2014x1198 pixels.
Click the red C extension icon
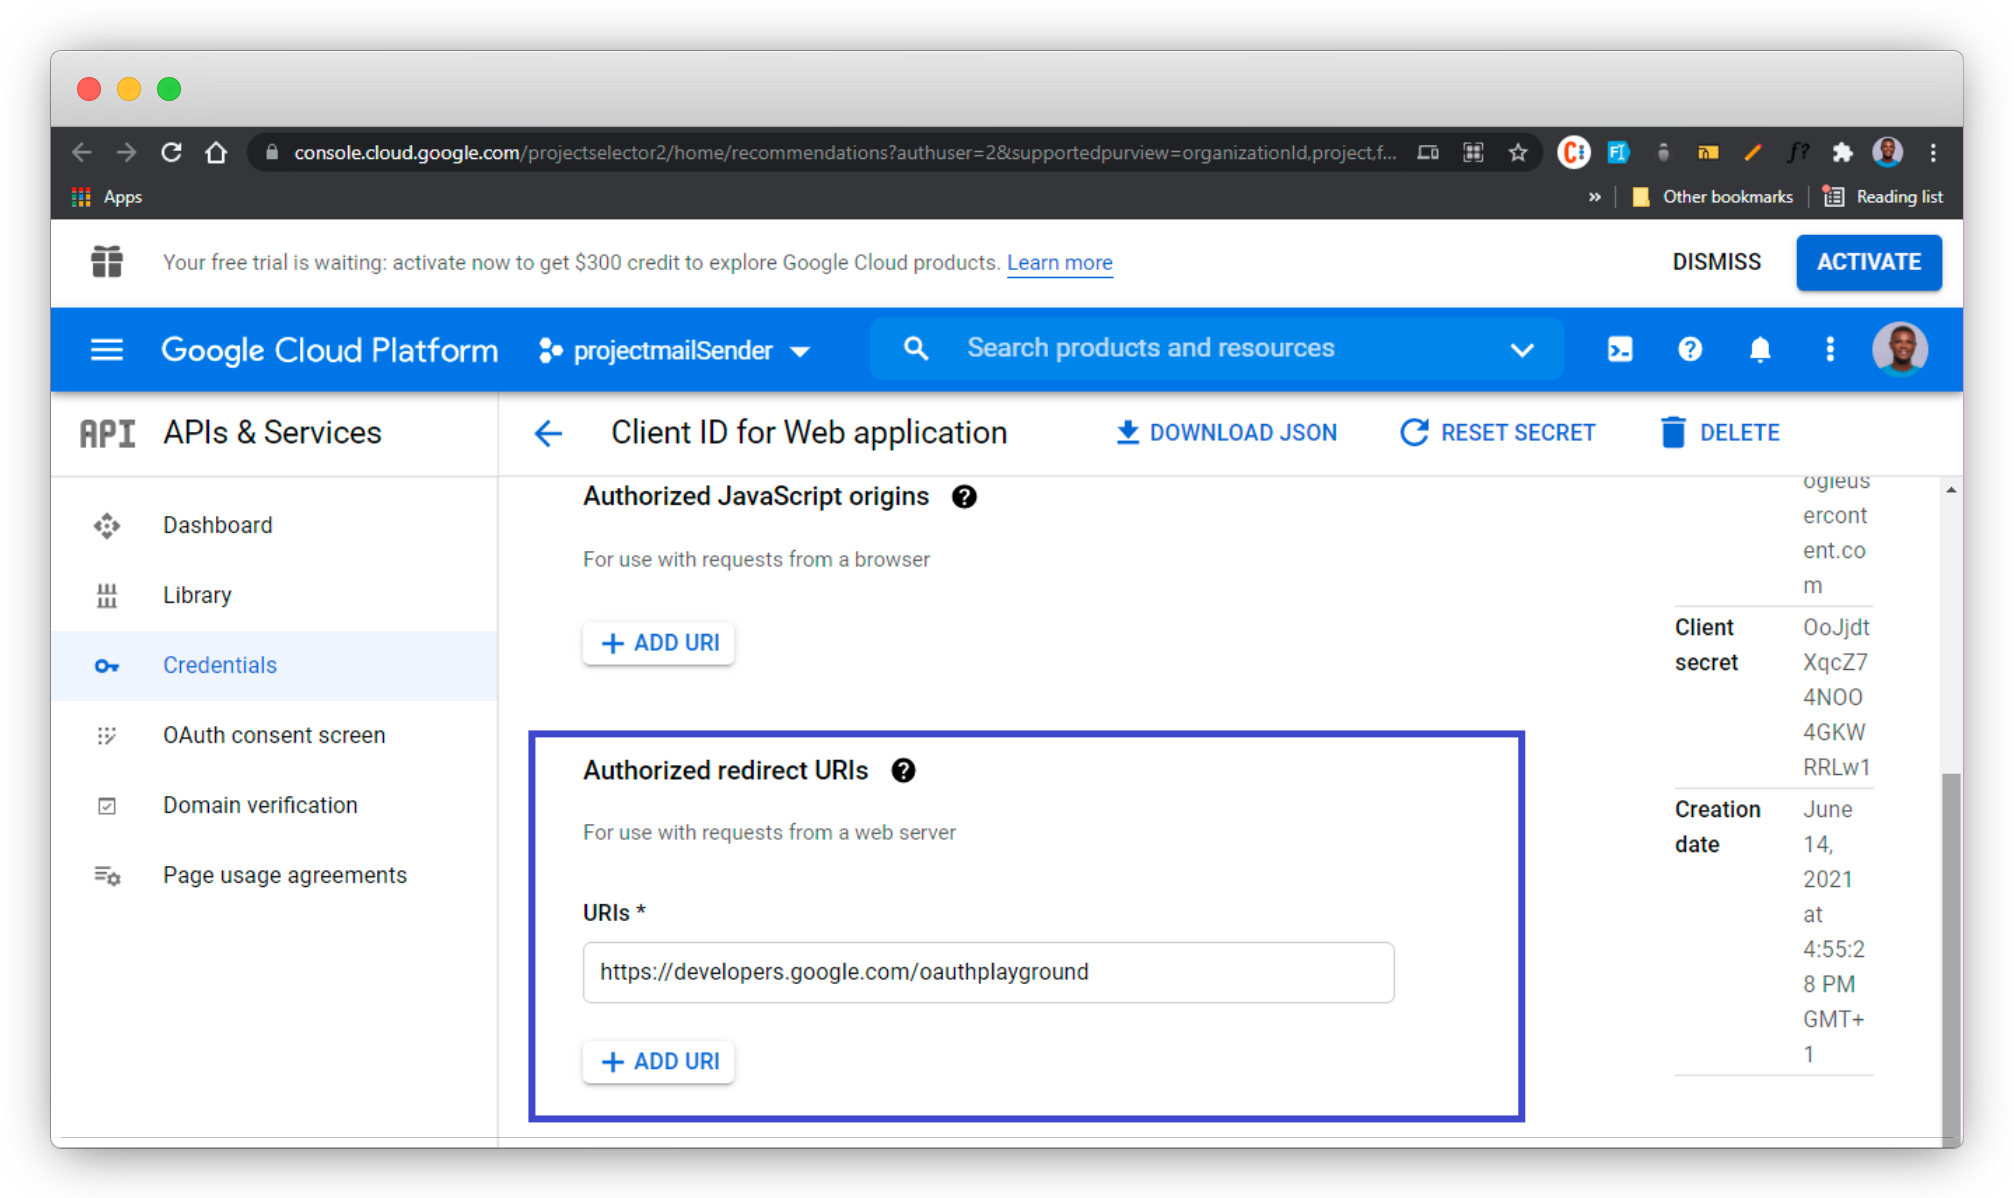[x=1574, y=152]
